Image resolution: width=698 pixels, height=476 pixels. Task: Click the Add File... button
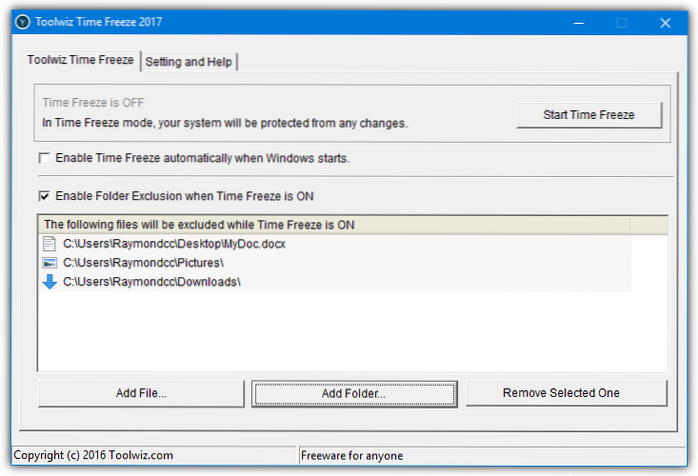click(141, 393)
